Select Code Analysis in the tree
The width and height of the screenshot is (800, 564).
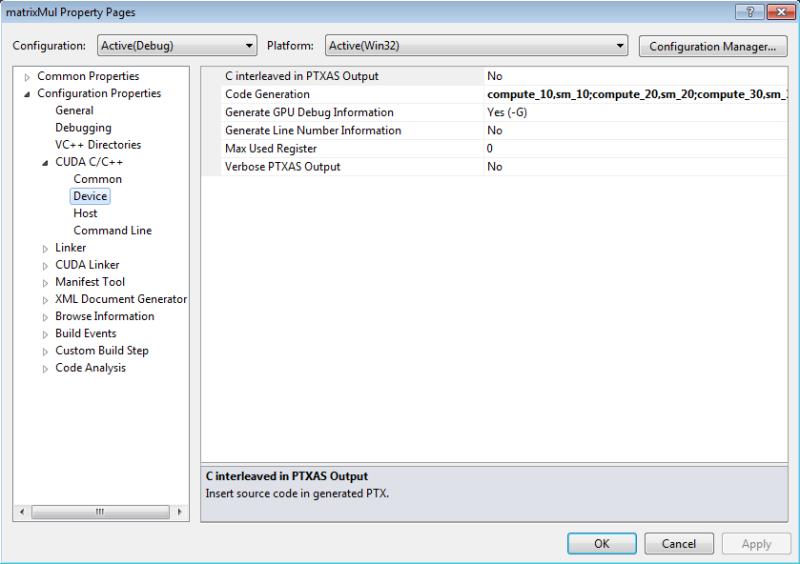coord(90,368)
